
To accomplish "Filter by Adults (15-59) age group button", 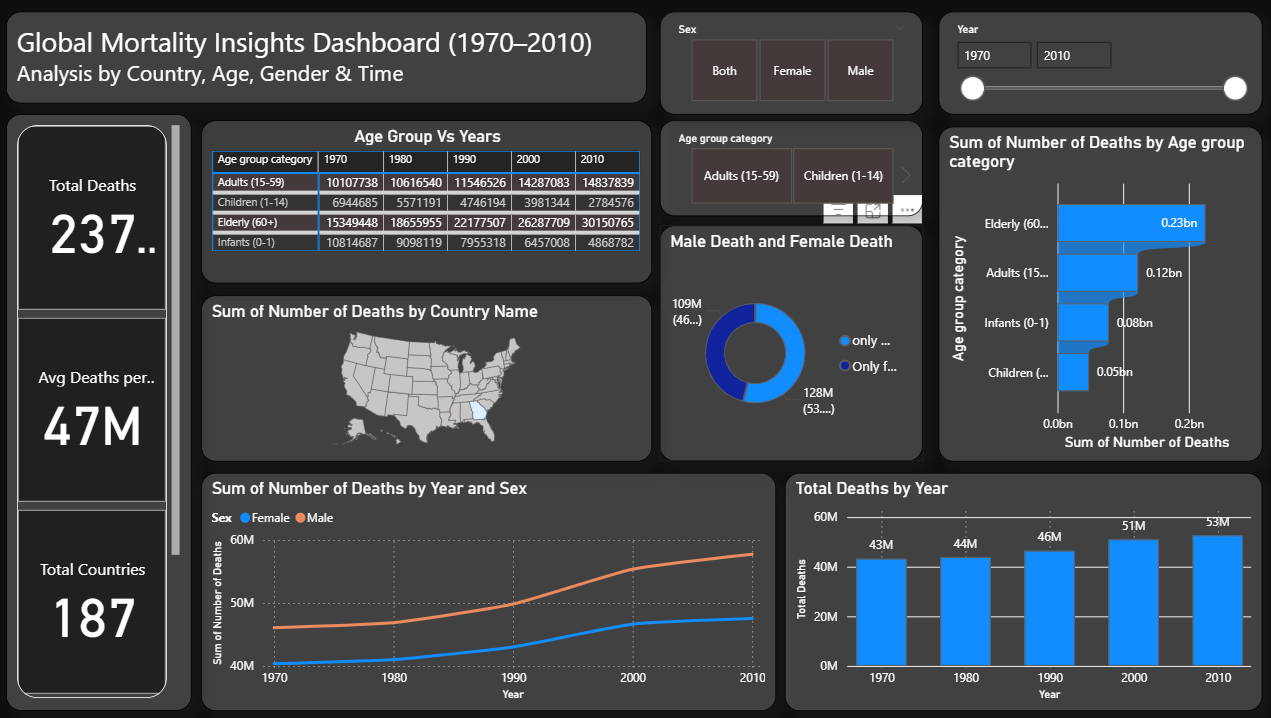I will point(741,176).
